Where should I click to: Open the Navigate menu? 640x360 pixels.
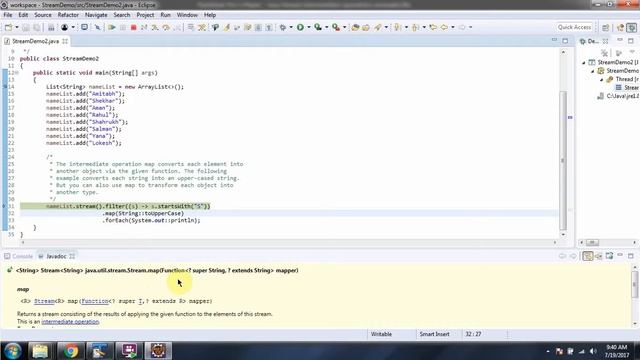96,15
